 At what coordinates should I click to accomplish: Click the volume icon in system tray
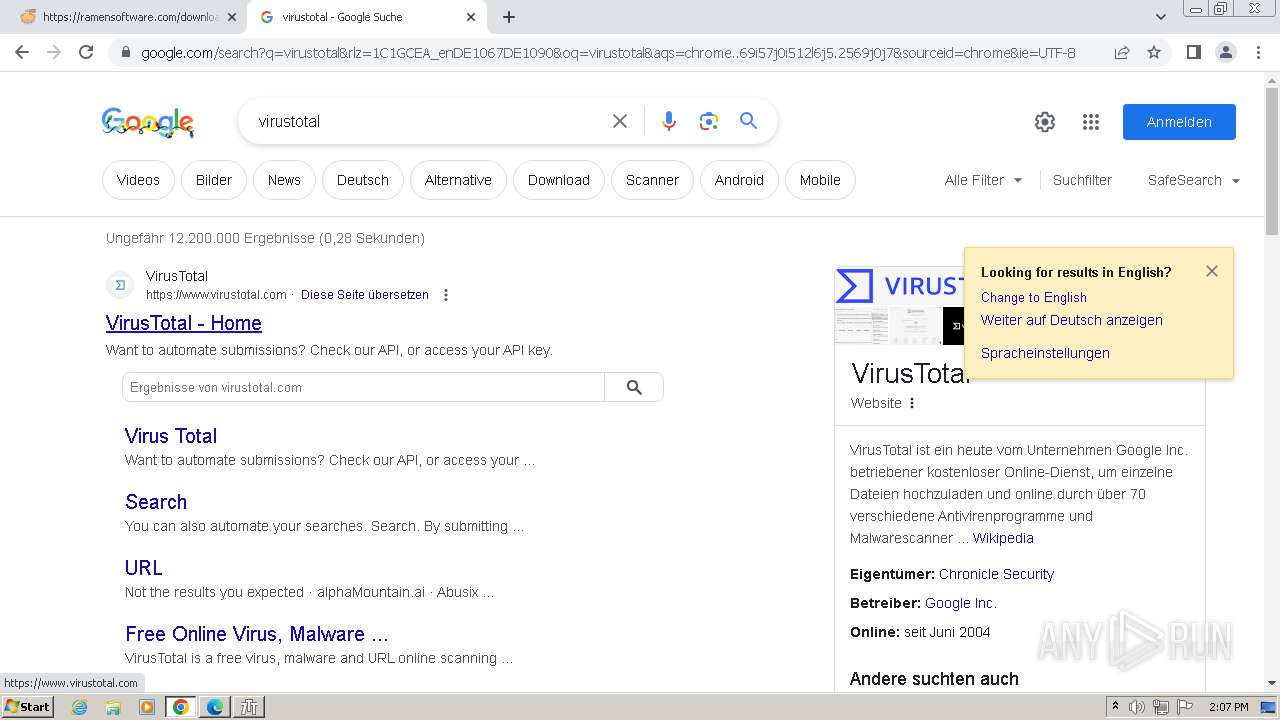[x=1137, y=707]
